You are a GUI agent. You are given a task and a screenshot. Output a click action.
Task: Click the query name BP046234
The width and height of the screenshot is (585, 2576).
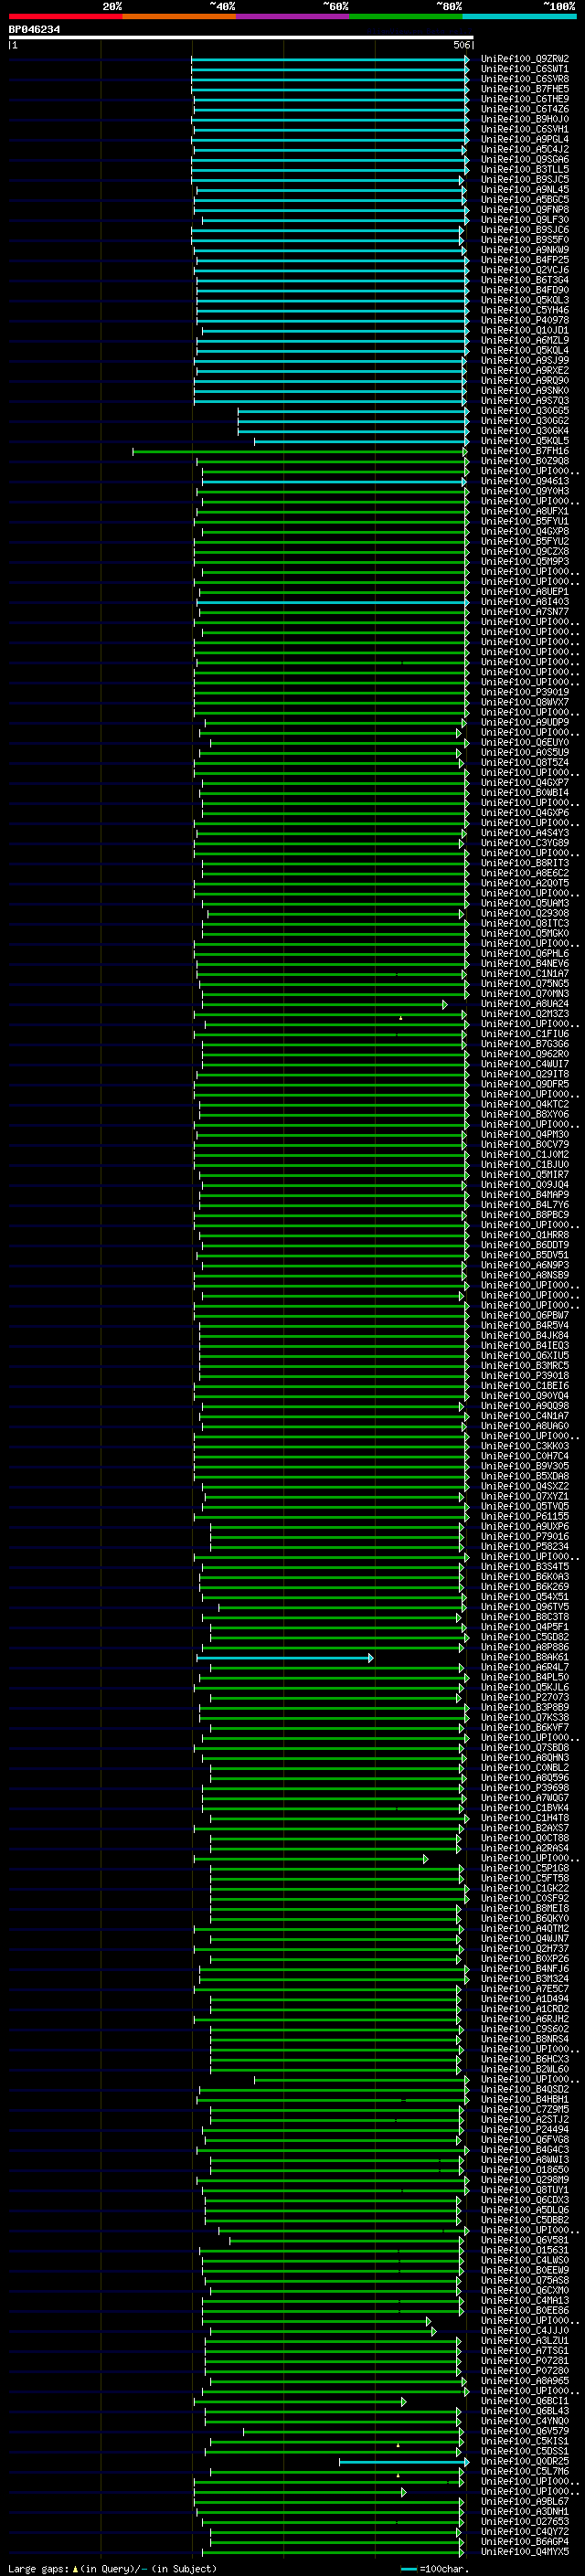[34, 29]
